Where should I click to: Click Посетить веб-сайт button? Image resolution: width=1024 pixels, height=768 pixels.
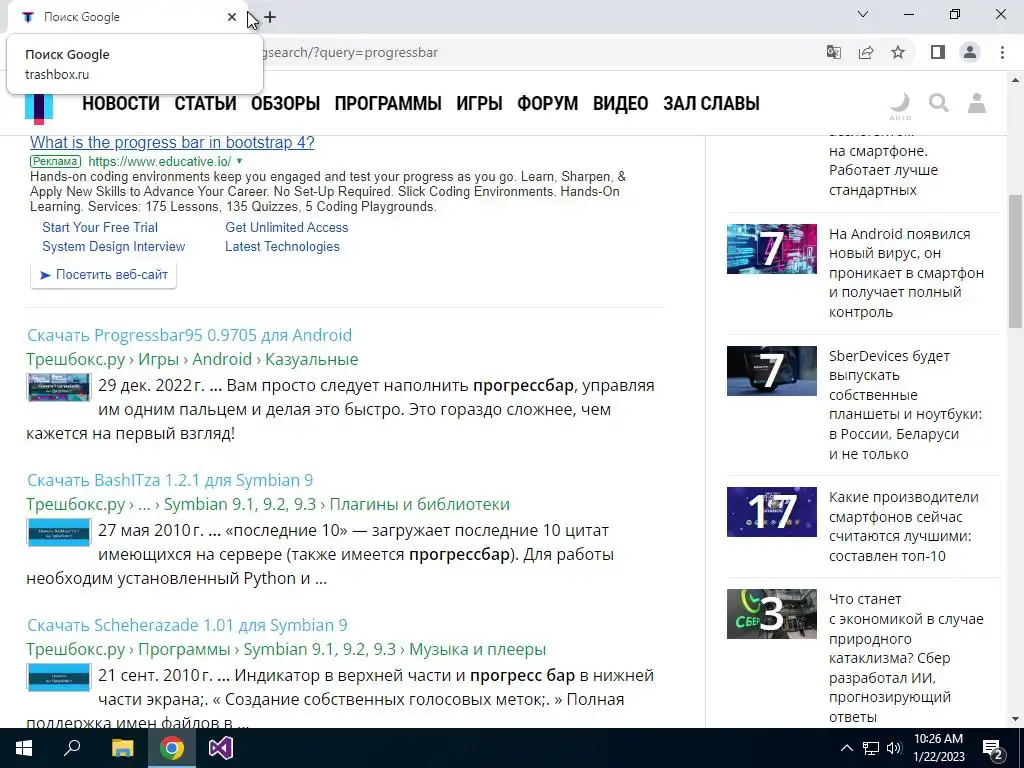click(x=104, y=275)
